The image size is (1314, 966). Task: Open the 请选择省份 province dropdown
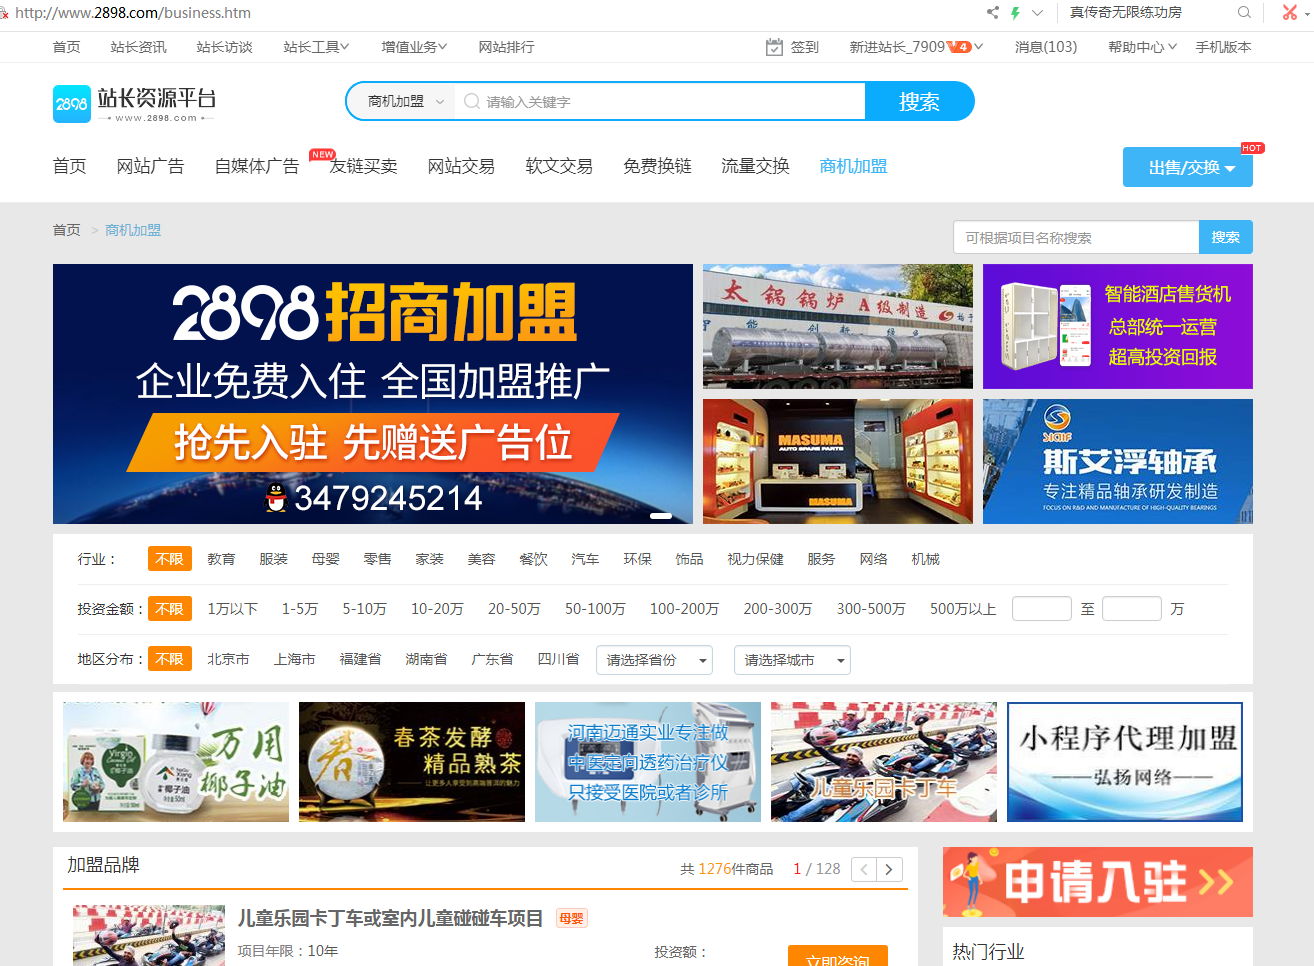coord(654,660)
